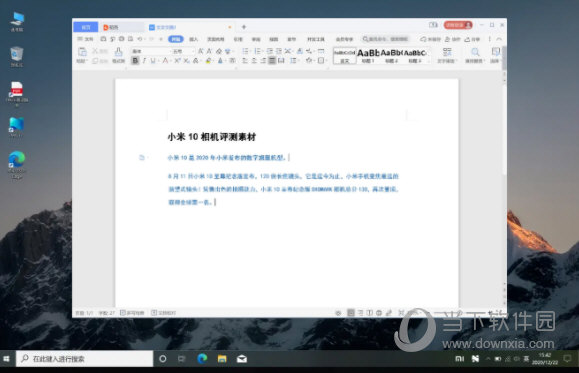Click the Share button

coord(472,39)
